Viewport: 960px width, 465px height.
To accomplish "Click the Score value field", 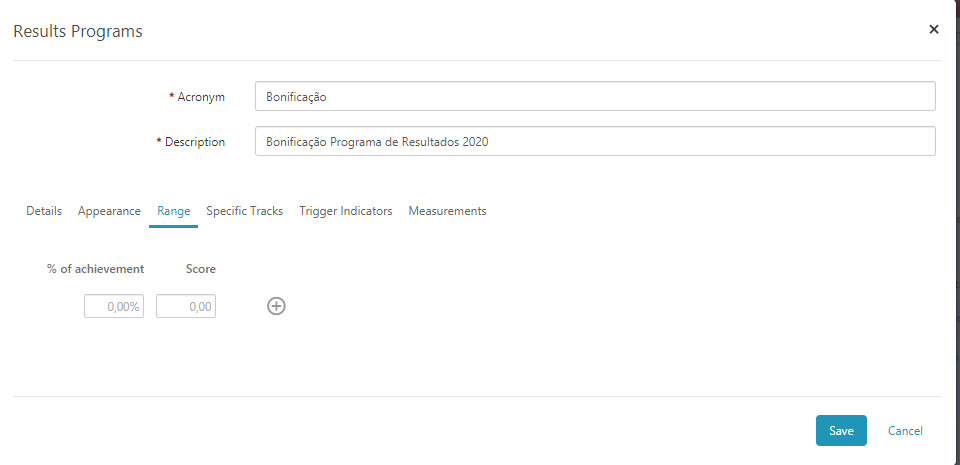I will coord(186,306).
